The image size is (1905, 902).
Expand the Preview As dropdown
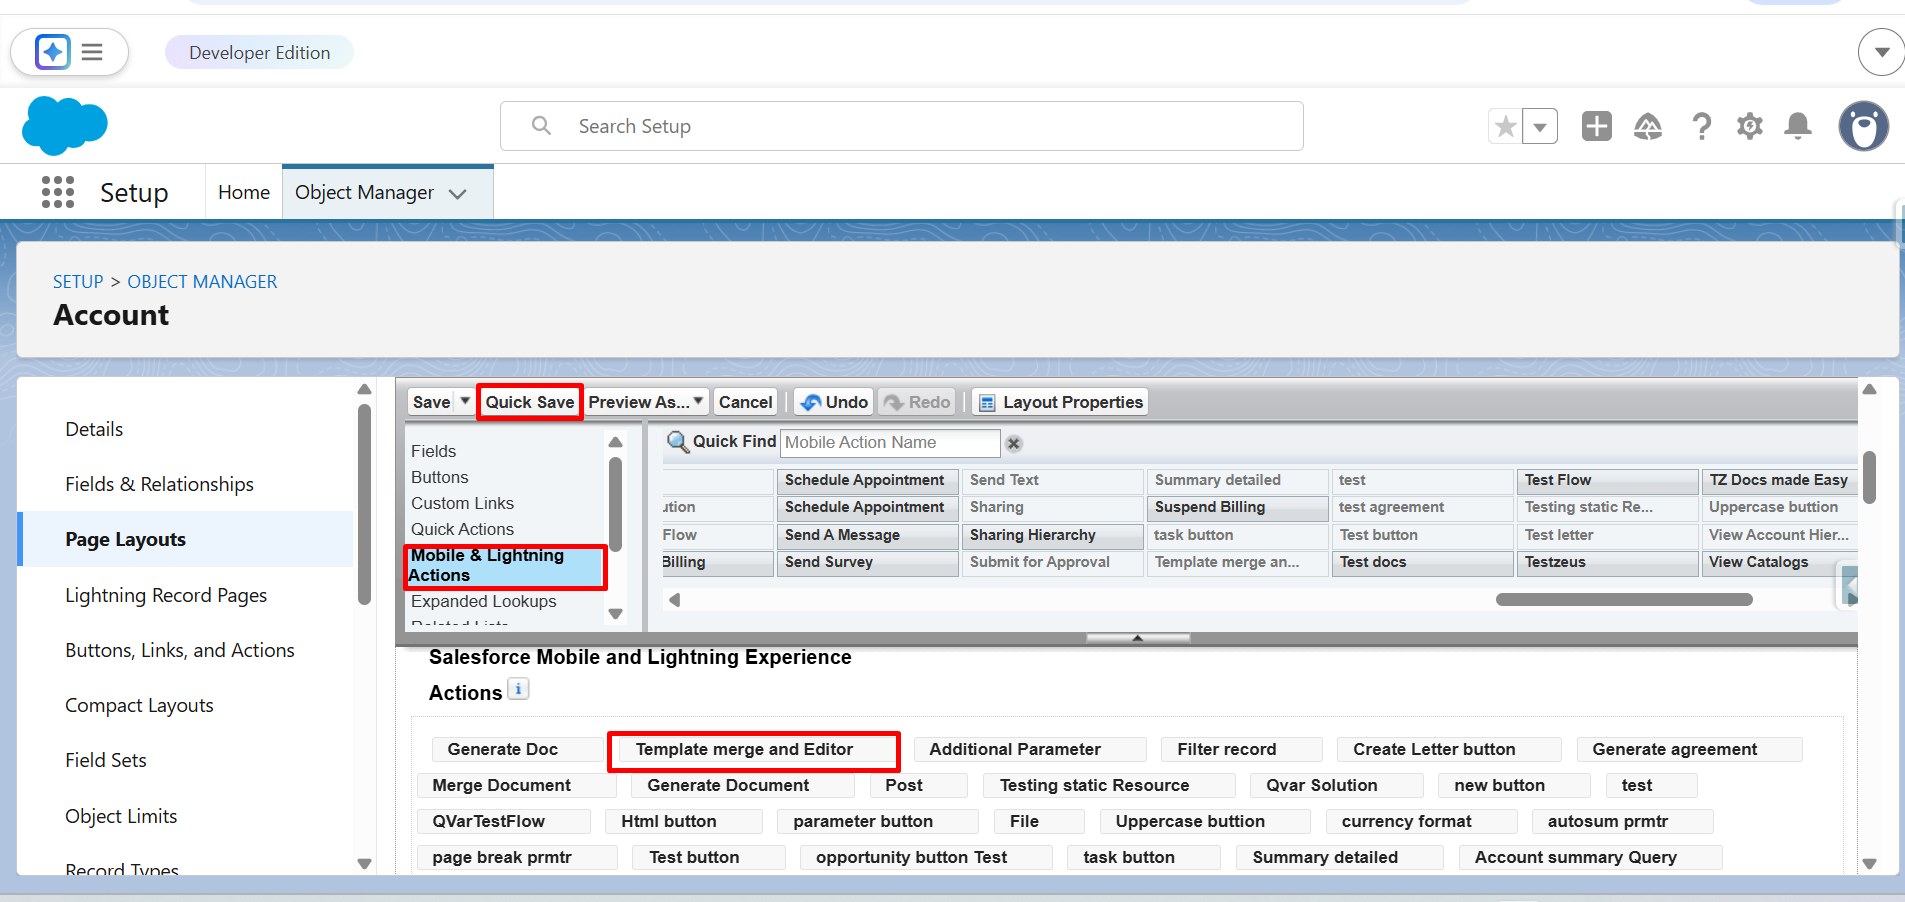pyautogui.click(x=698, y=401)
